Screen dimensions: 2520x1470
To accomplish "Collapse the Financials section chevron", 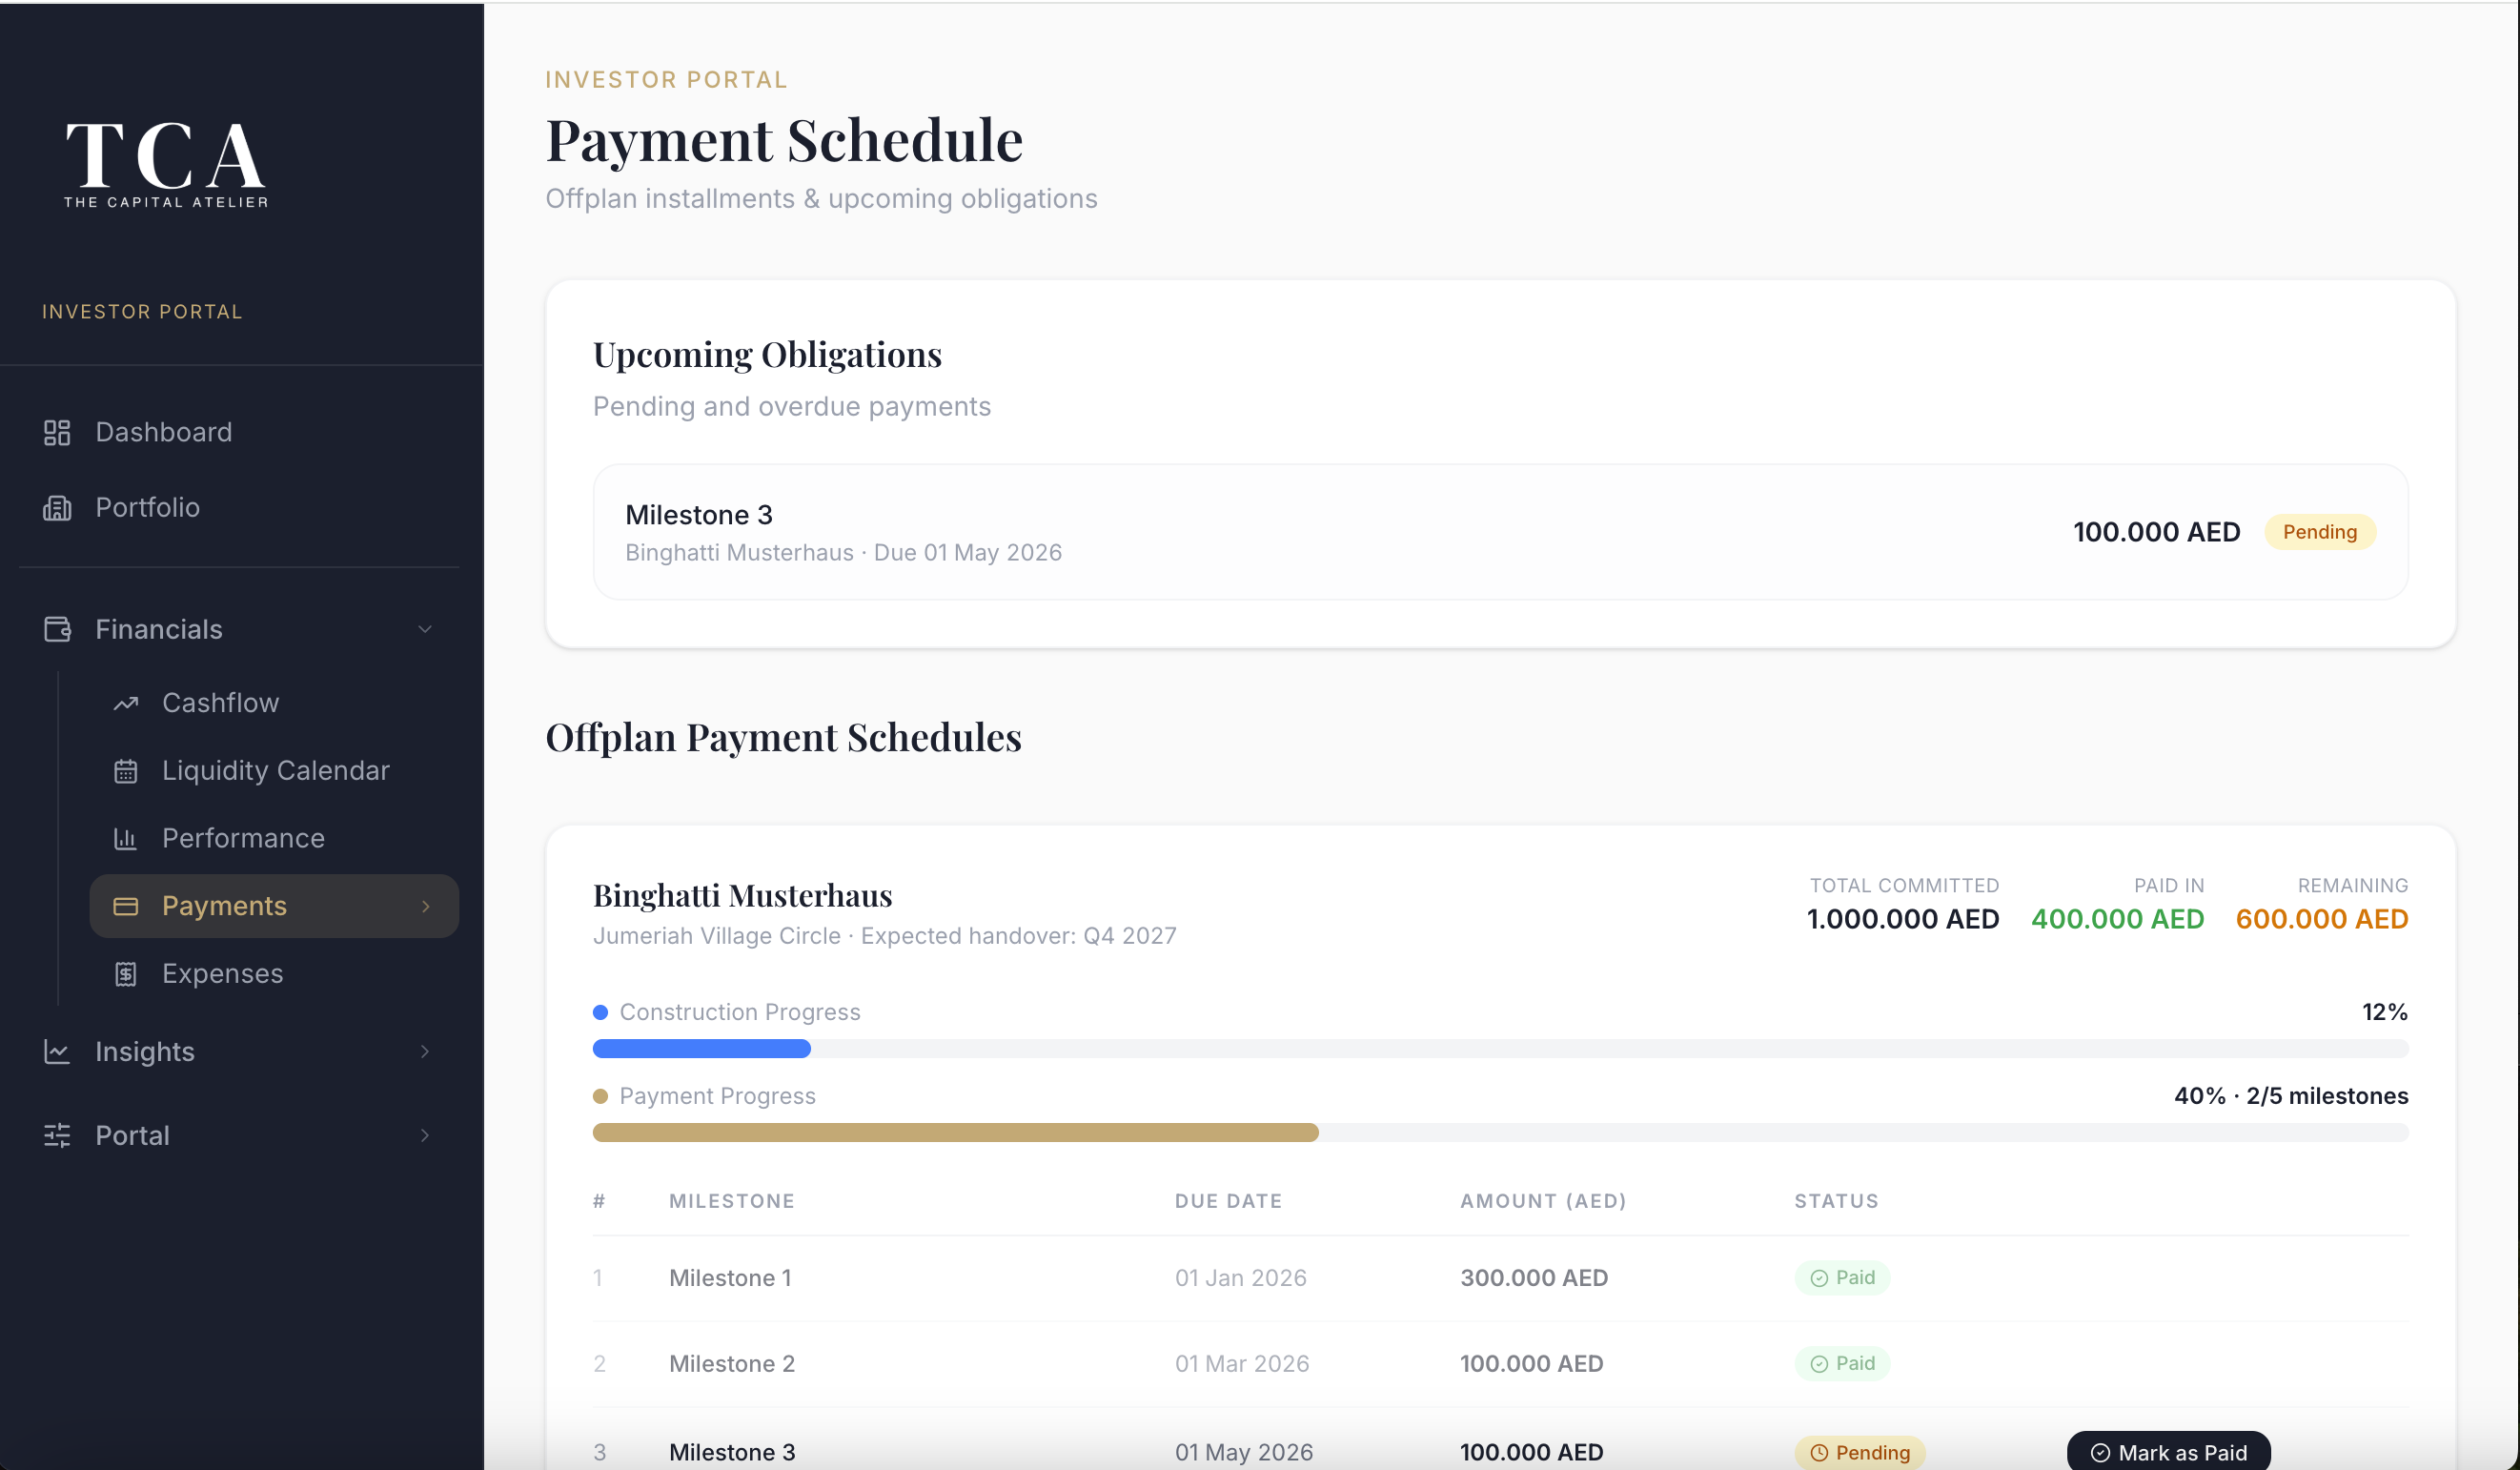I will click(x=425, y=629).
